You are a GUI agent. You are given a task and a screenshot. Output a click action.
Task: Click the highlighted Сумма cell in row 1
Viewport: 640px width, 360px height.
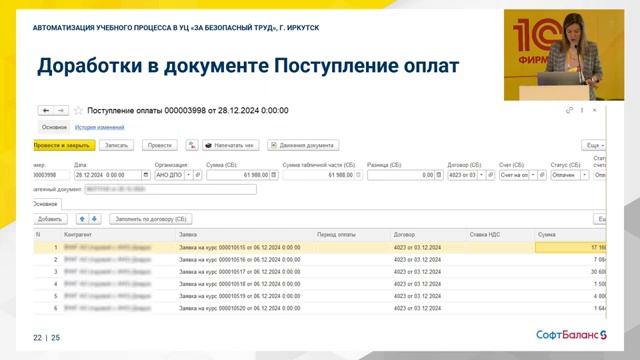[x=571, y=247]
